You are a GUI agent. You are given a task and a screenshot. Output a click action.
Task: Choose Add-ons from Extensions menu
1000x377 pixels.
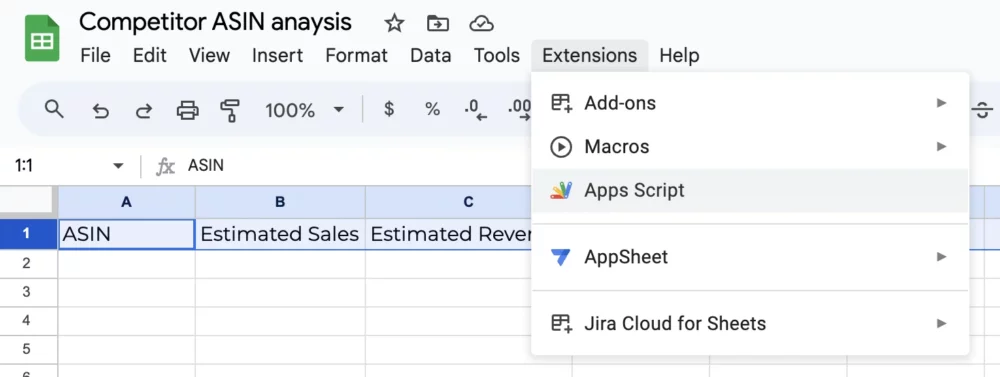(x=750, y=103)
